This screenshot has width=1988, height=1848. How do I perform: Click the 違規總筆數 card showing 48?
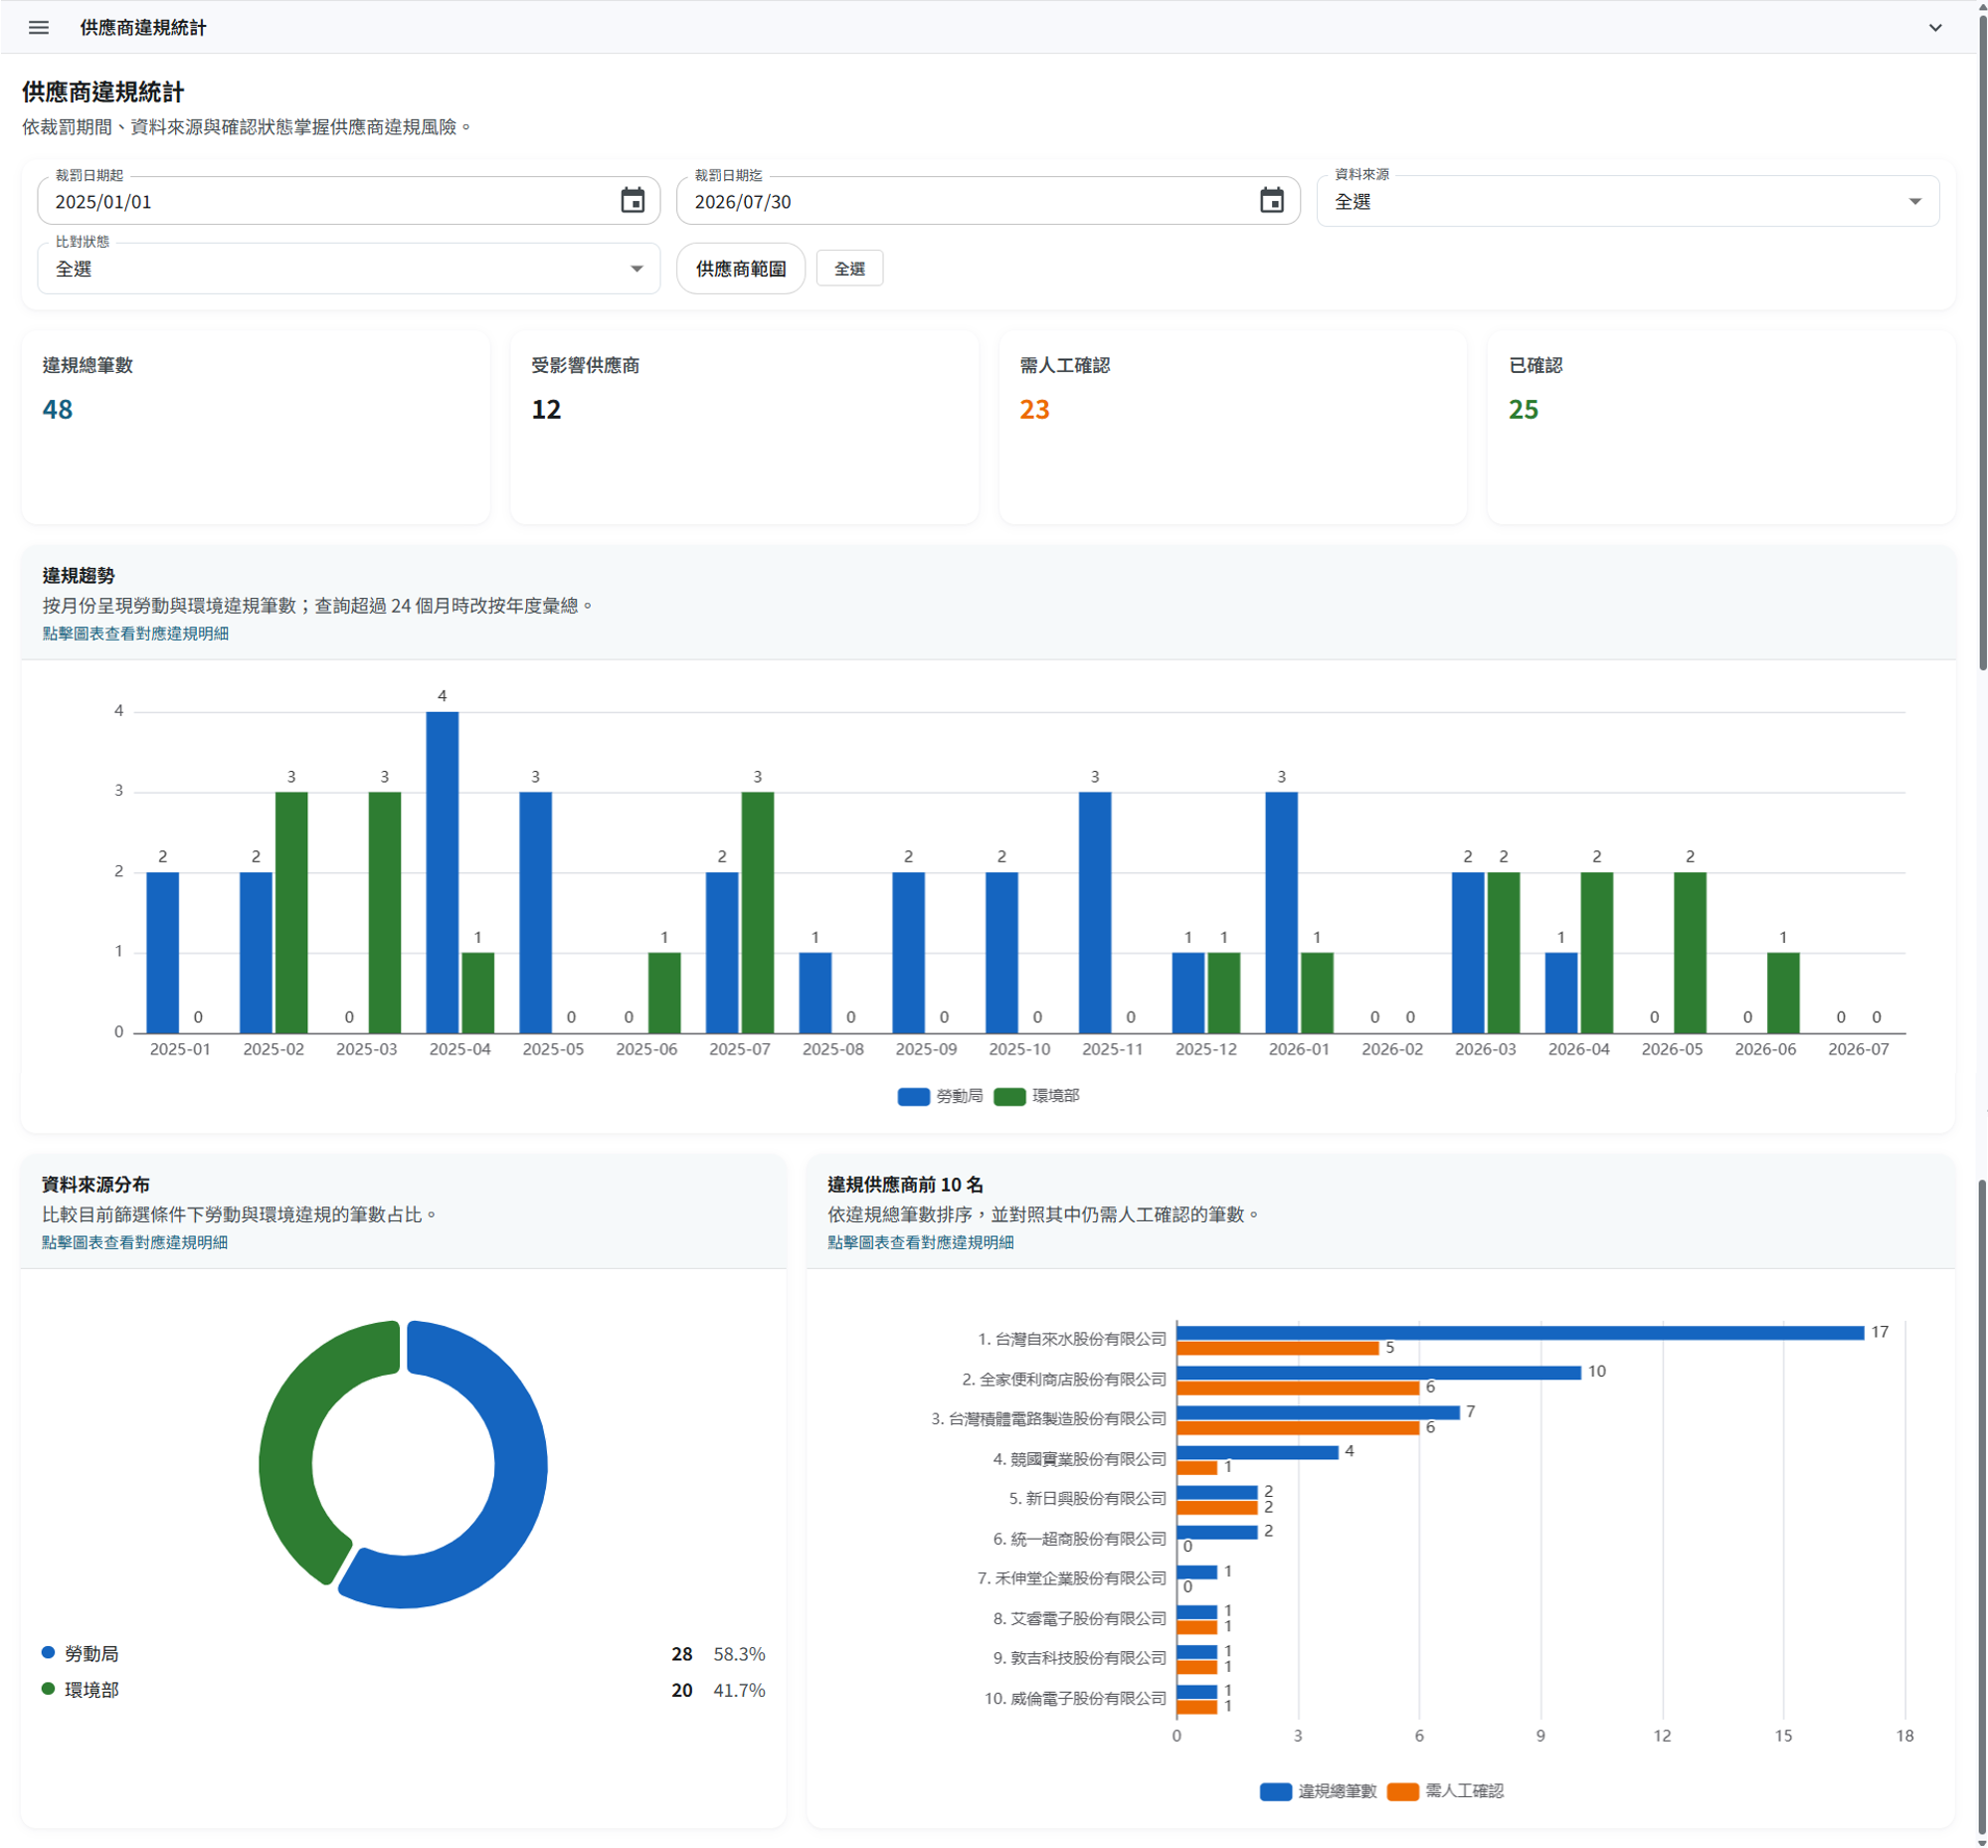point(256,427)
